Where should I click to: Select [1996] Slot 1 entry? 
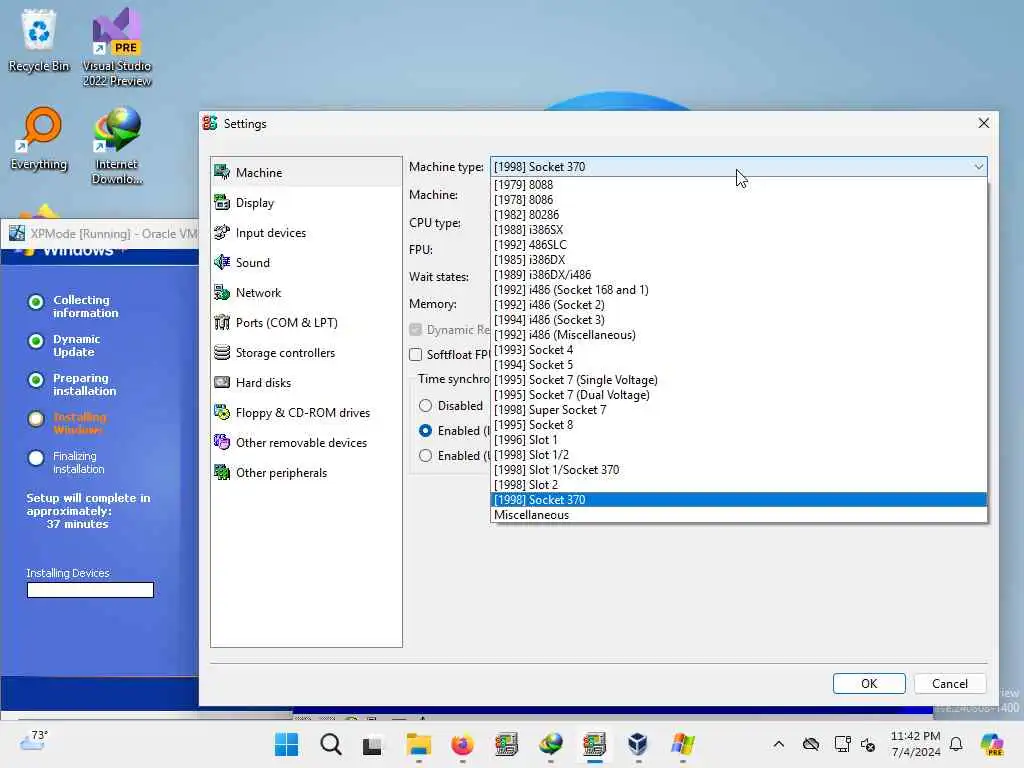[739, 440]
